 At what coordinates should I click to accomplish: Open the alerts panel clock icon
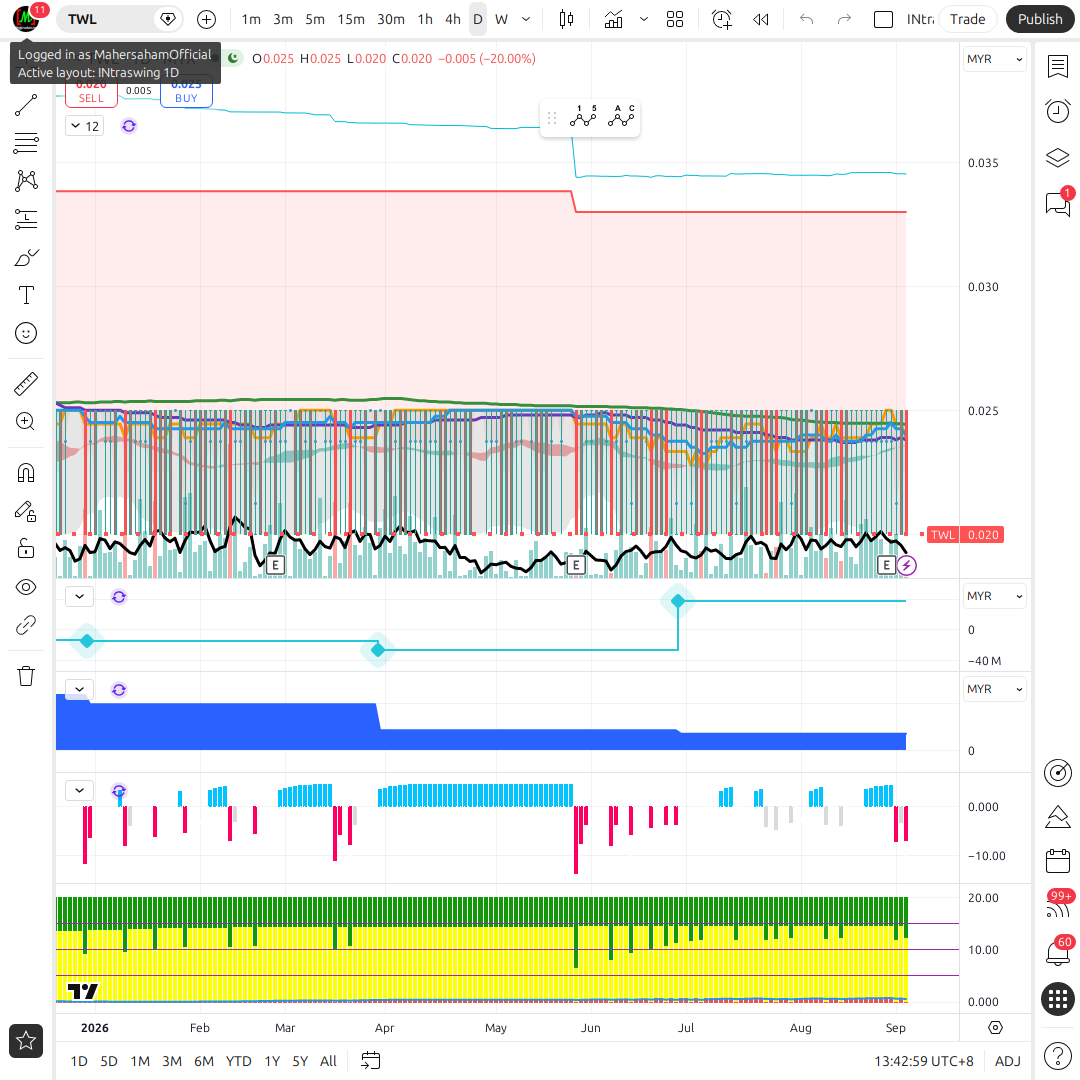click(x=1057, y=111)
